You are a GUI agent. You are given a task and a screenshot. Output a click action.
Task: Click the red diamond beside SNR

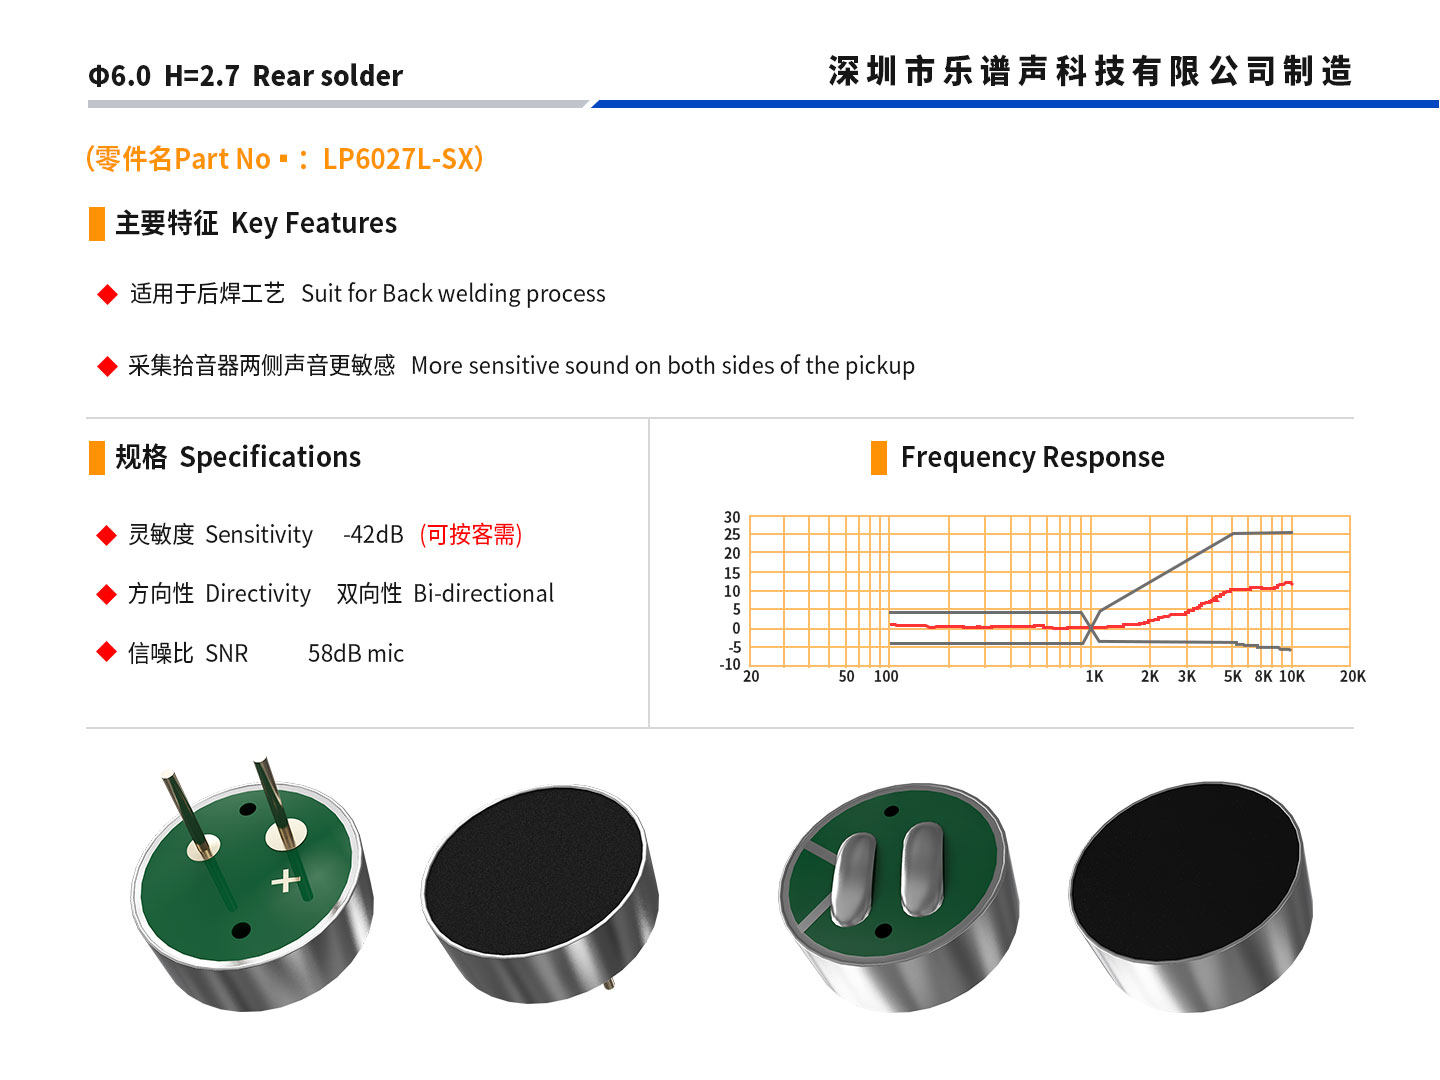pyautogui.click(x=107, y=652)
